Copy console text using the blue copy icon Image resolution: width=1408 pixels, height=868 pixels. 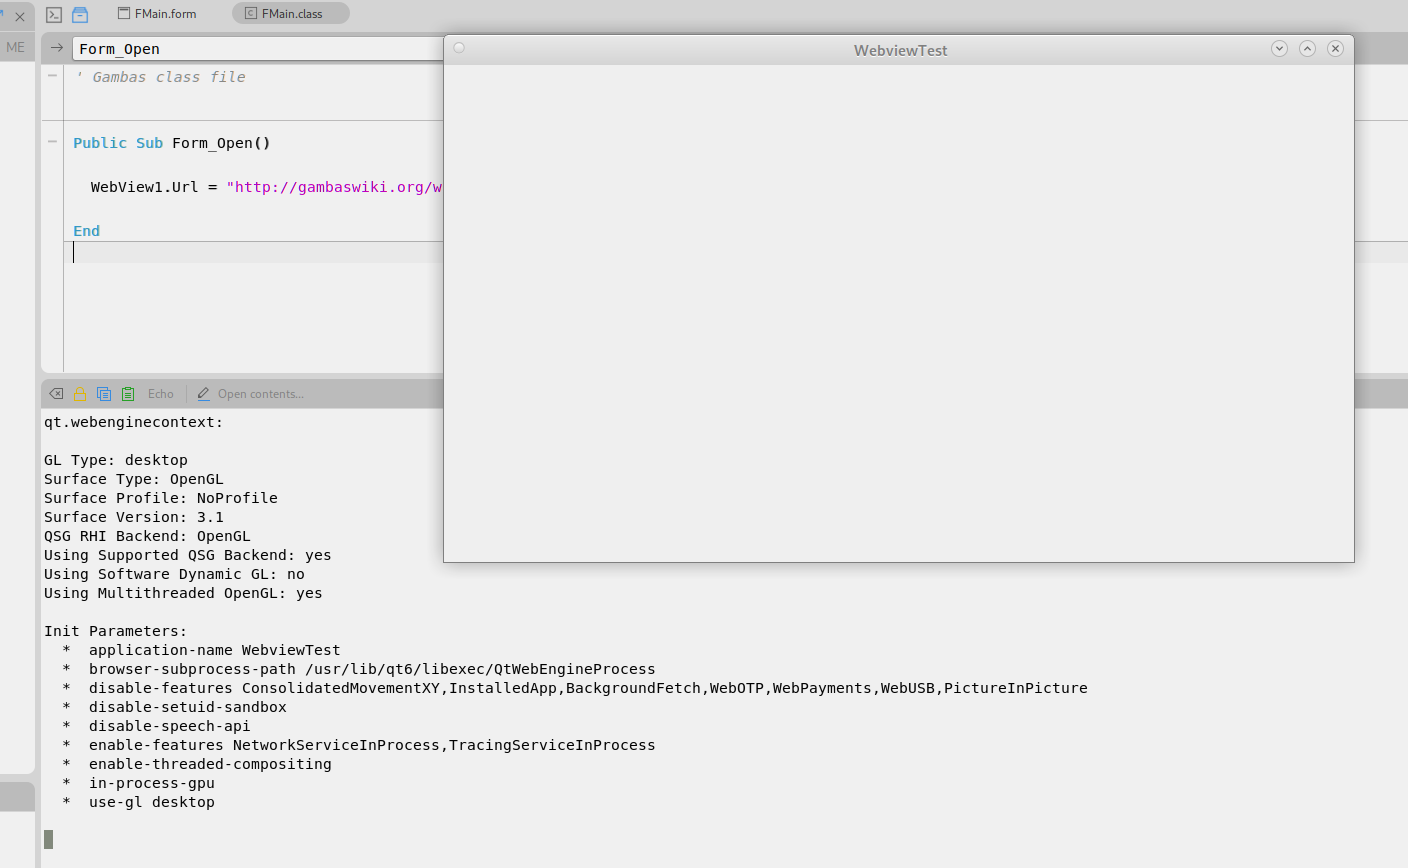(104, 393)
